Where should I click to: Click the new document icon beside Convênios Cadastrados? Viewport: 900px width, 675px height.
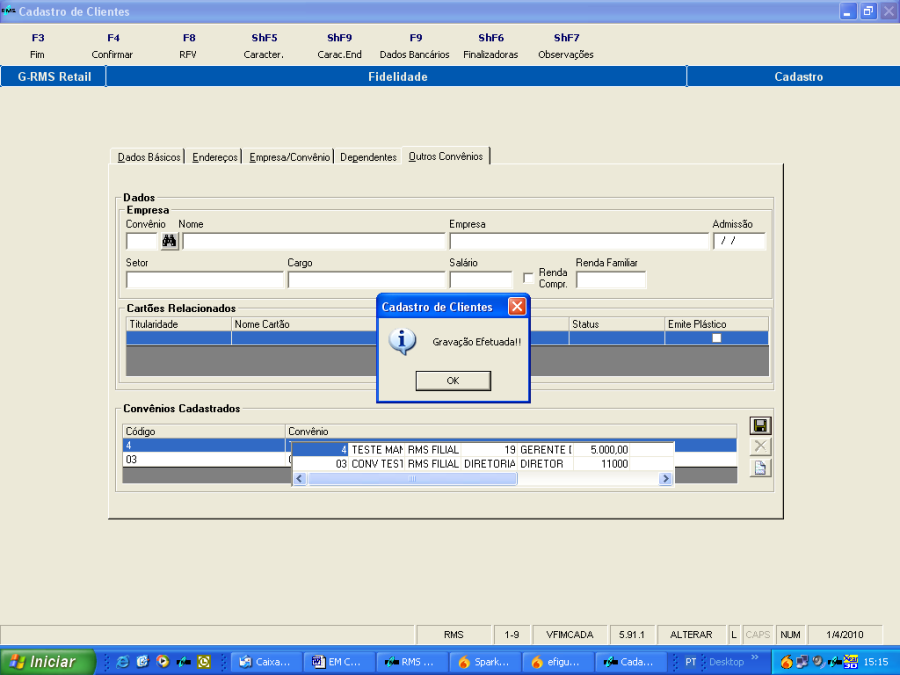[x=760, y=468]
